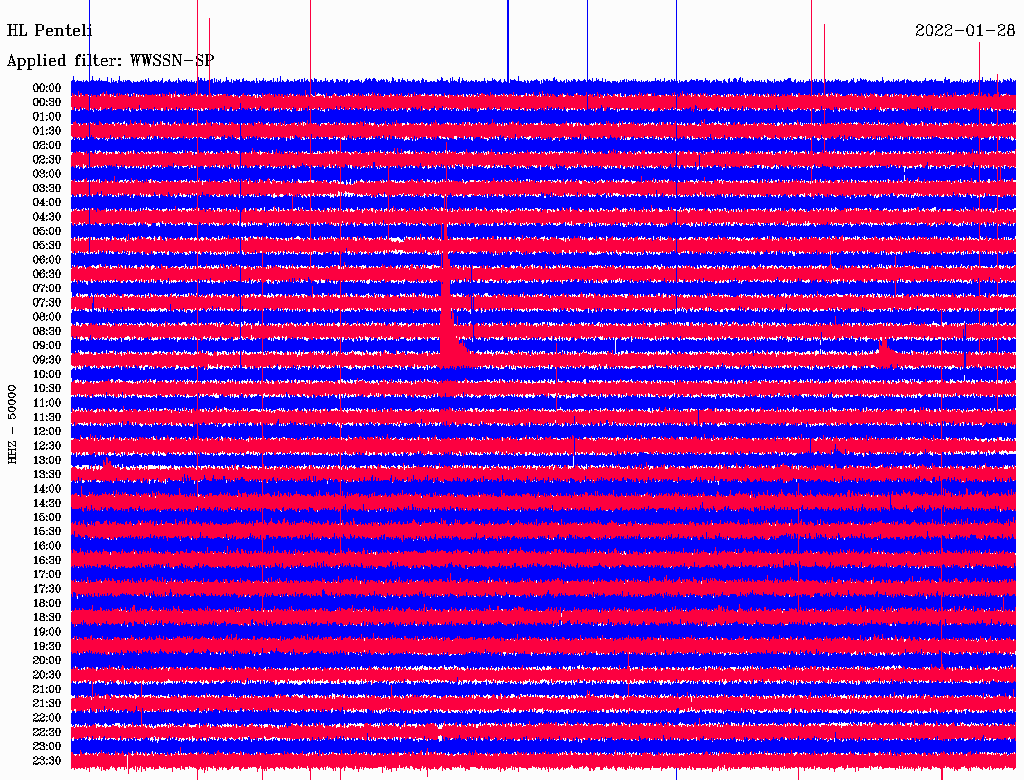Select the 23:30 time label
Screen dimensions: 1024x780
point(47,761)
